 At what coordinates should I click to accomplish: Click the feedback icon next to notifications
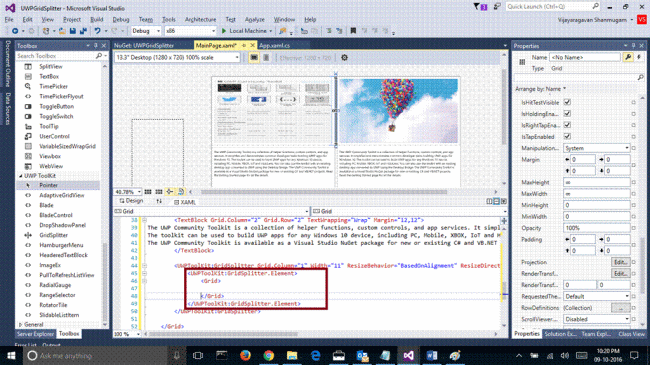[x=496, y=7]
